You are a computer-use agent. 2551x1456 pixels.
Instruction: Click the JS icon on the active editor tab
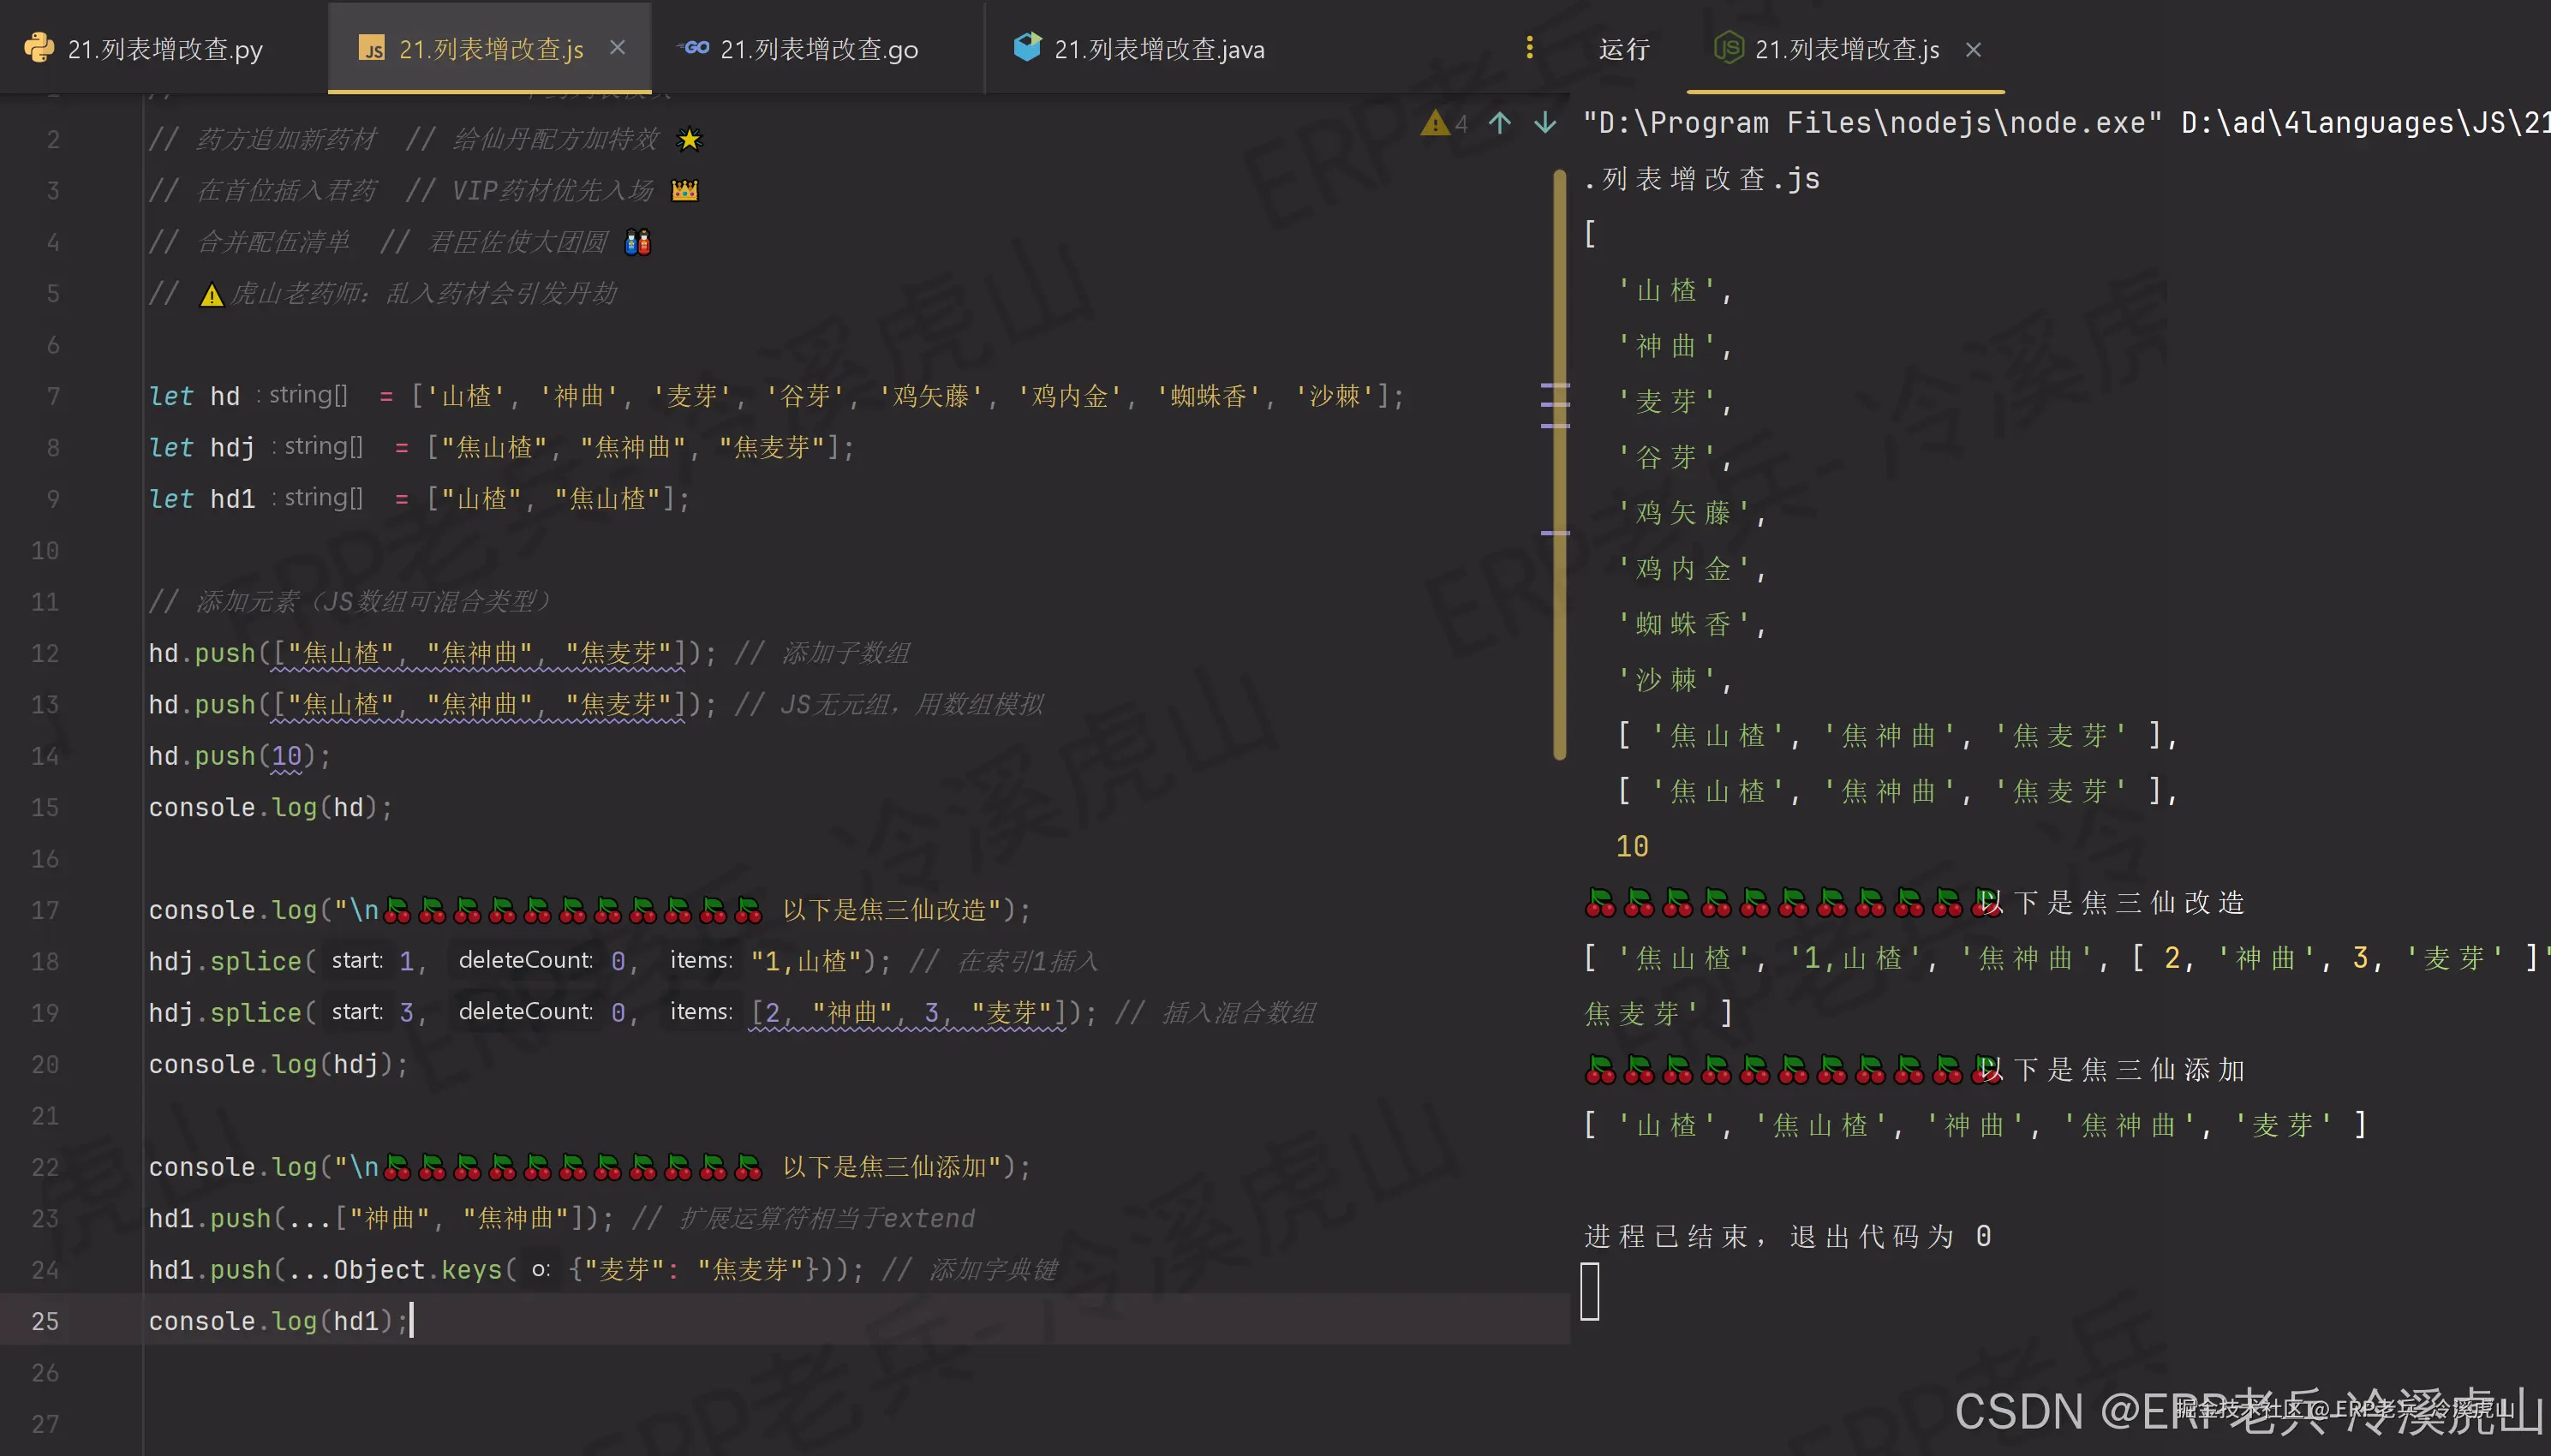point(374,48)
